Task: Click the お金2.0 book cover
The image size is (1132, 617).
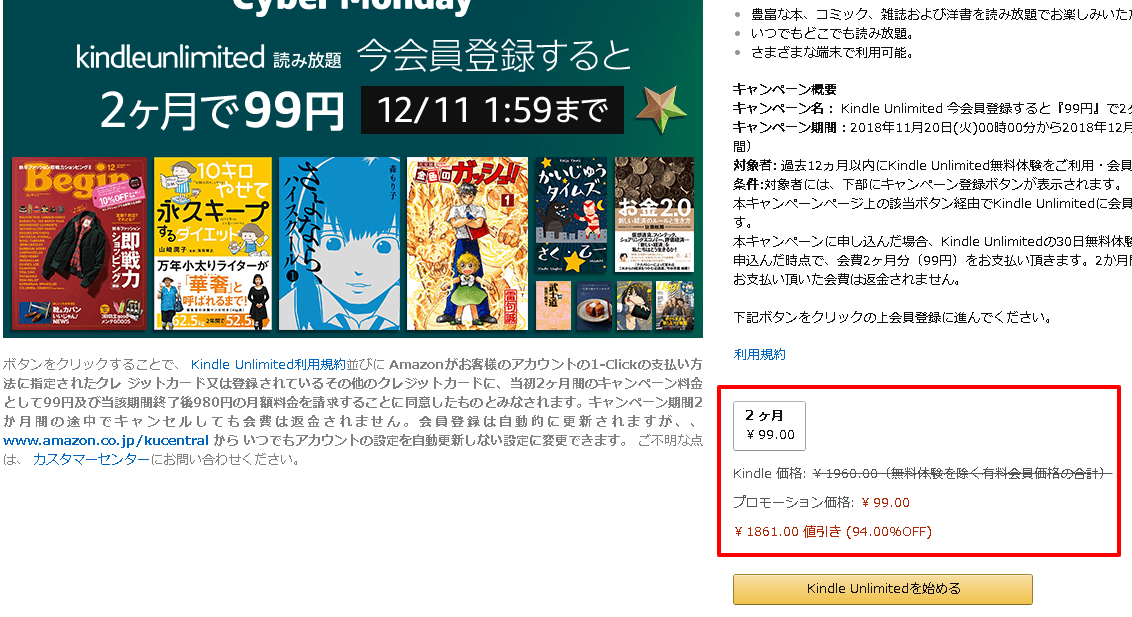Action: pos(654,215)
